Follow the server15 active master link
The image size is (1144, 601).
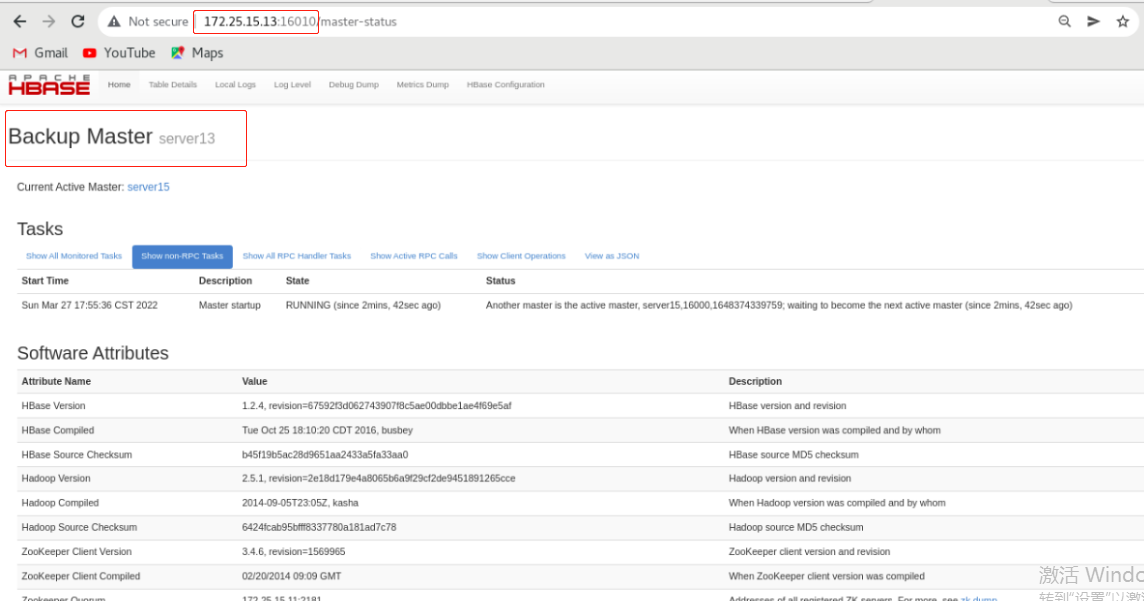(148, 187)
